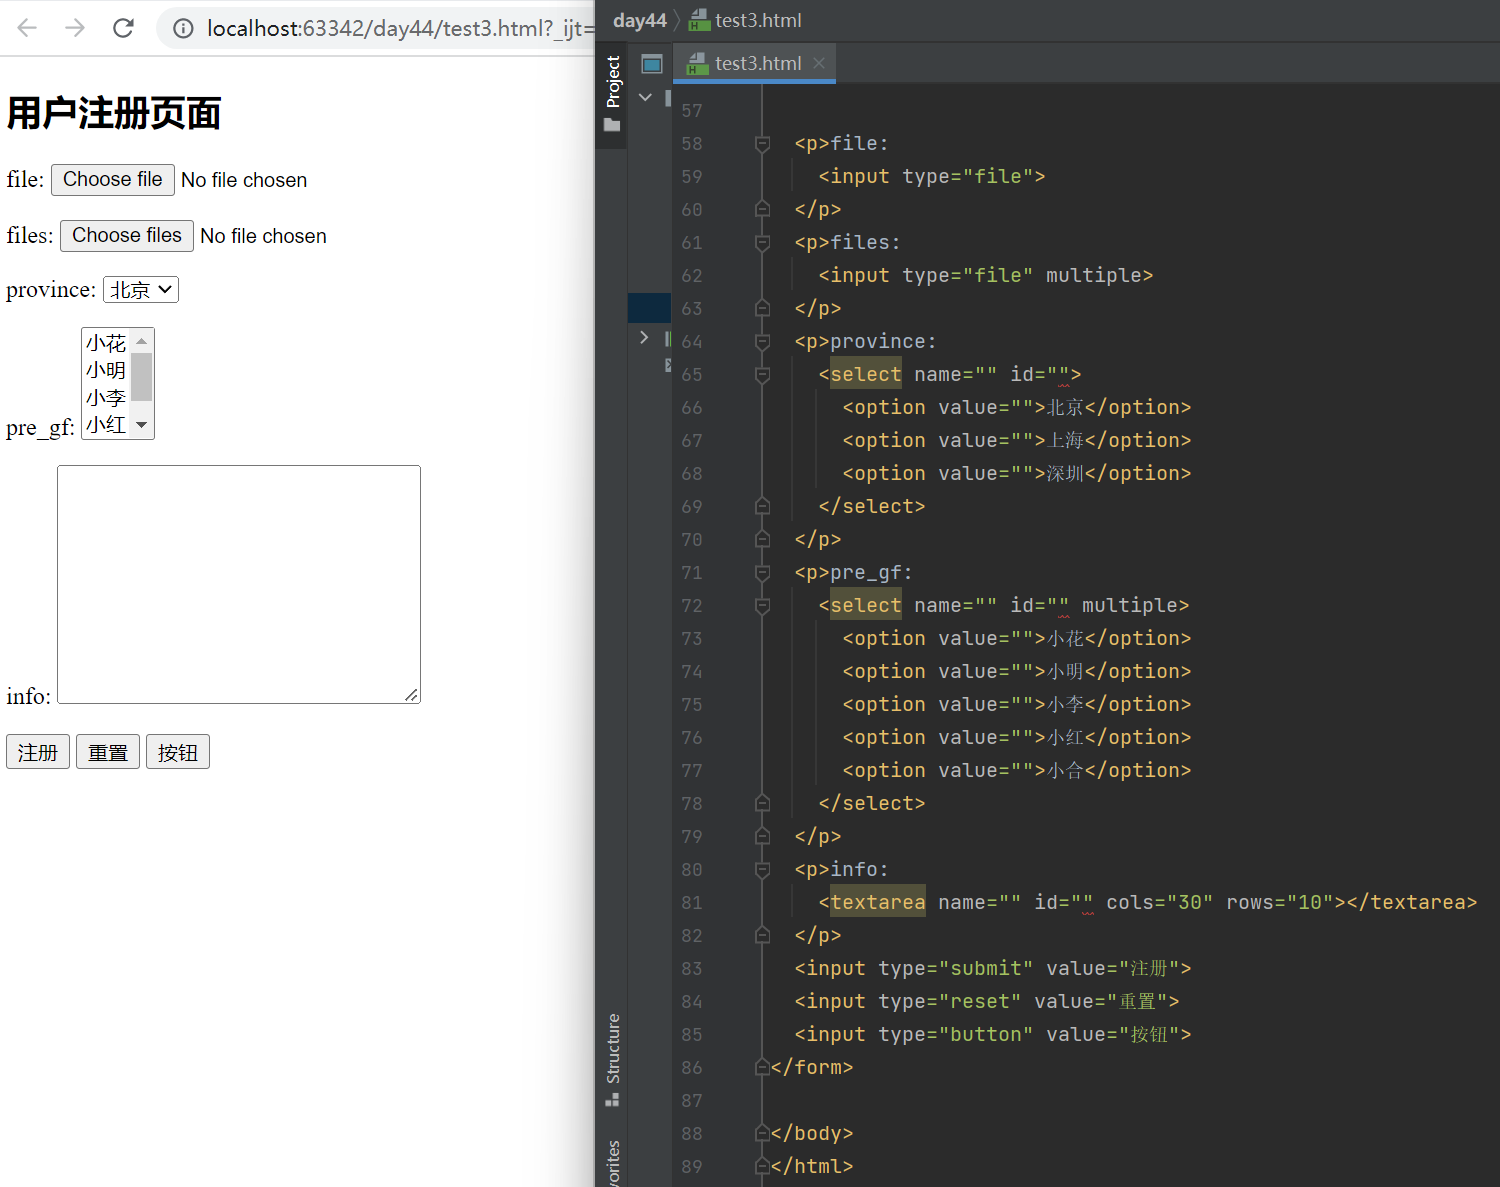This screenshot has width=1500, height=1187.
Task: Collapse the select fold on line 65
Action: pyautogui.click(x=762, y=375)
